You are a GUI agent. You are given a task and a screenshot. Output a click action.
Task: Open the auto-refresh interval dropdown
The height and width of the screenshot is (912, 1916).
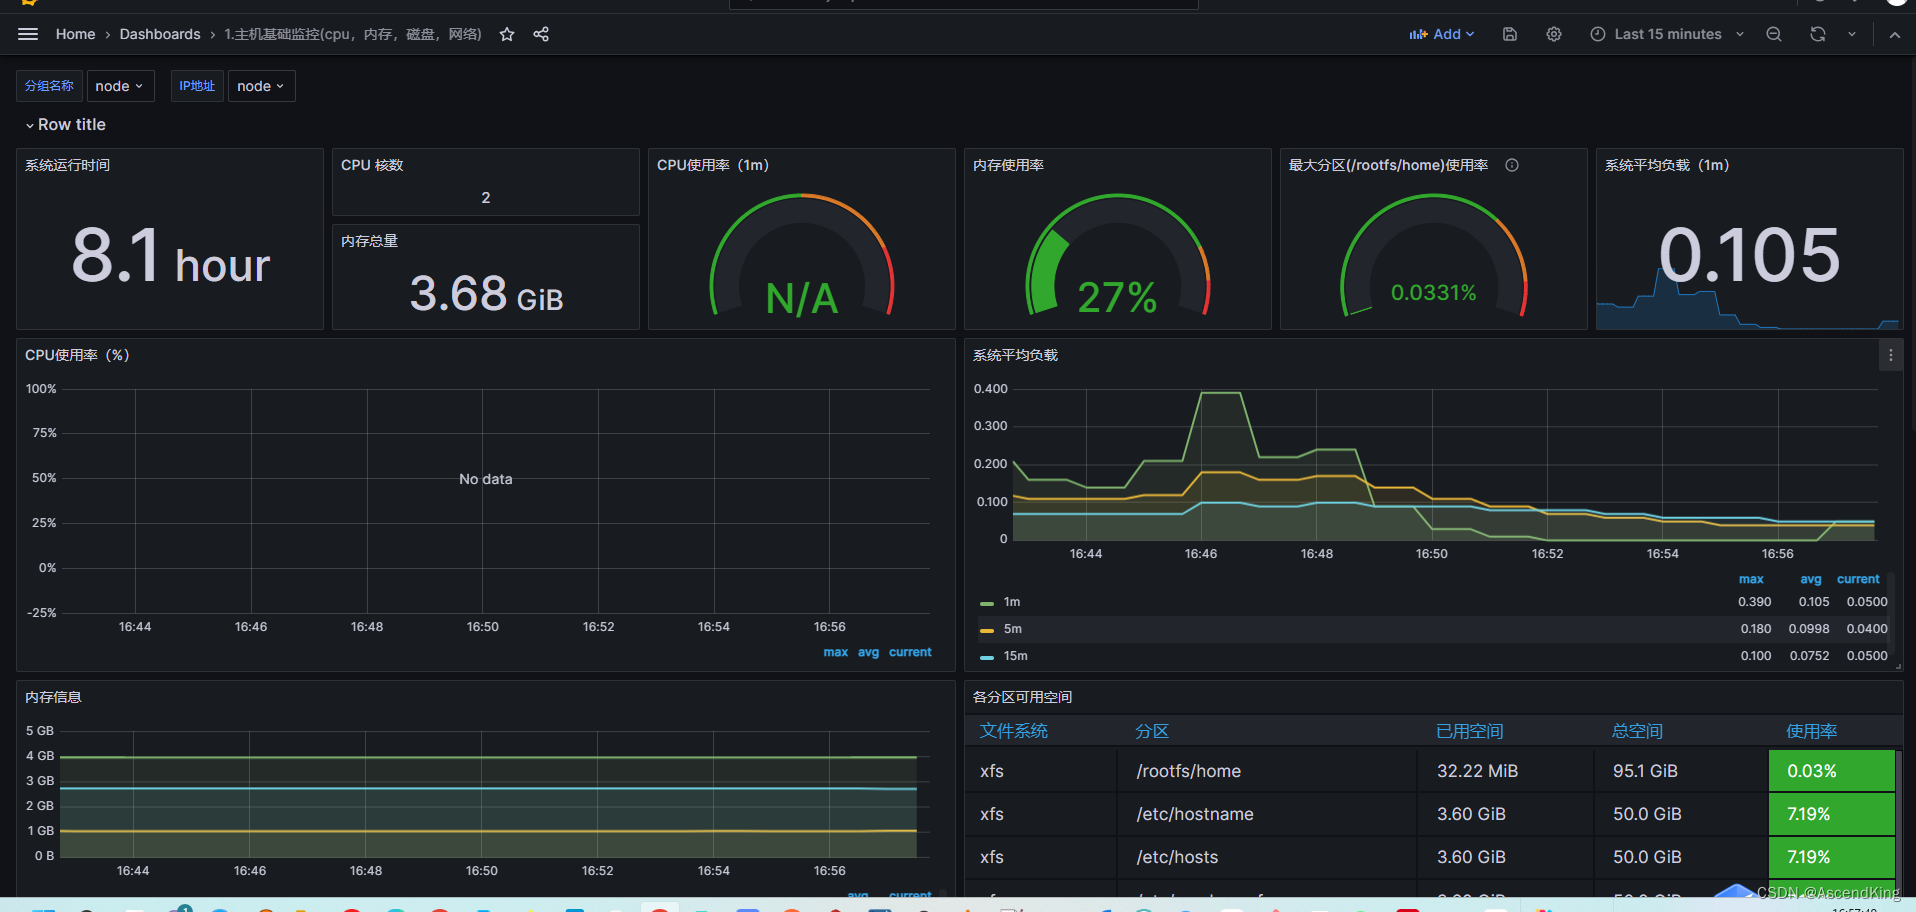(1852, 33)
